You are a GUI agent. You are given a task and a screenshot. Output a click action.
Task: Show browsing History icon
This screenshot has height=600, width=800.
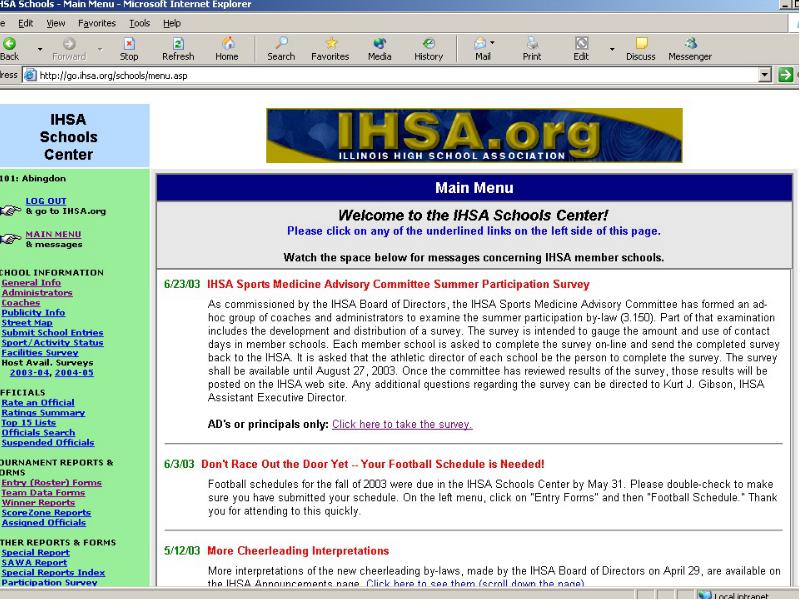click(x=429, y=43)
